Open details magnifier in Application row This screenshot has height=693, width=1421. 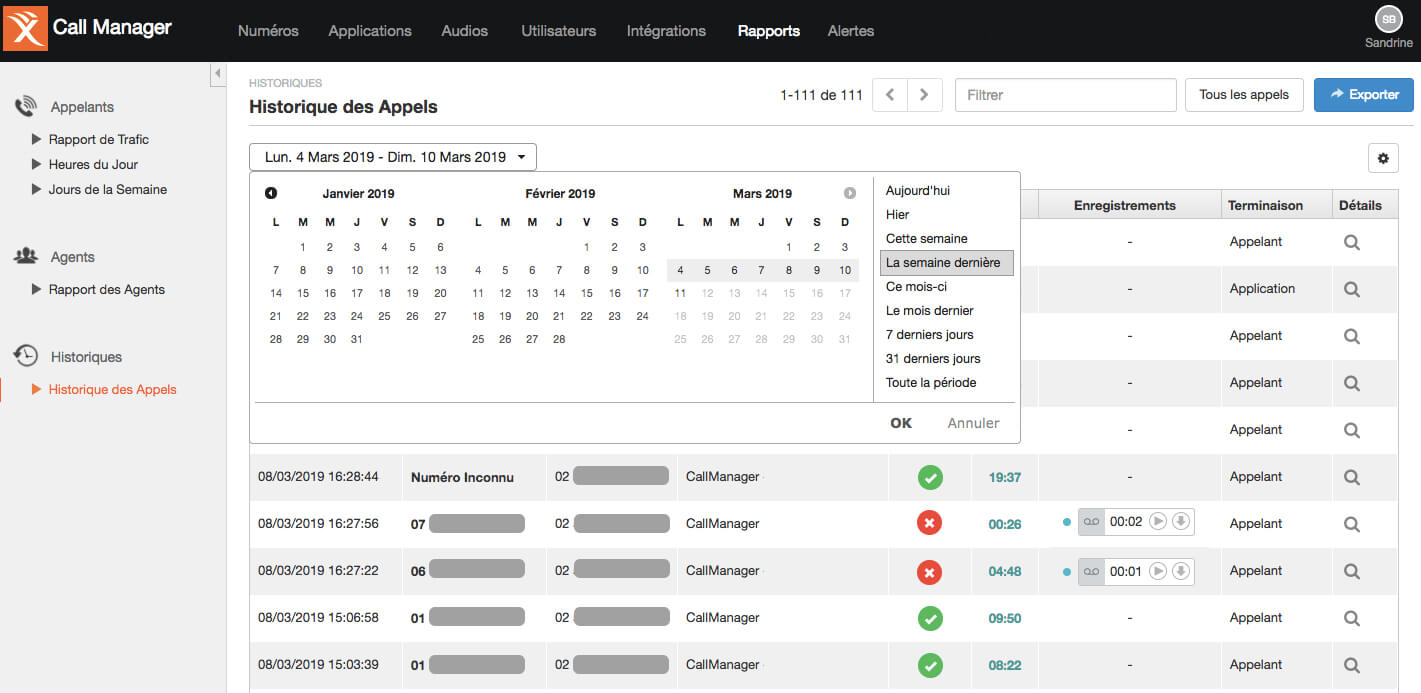1352,289
